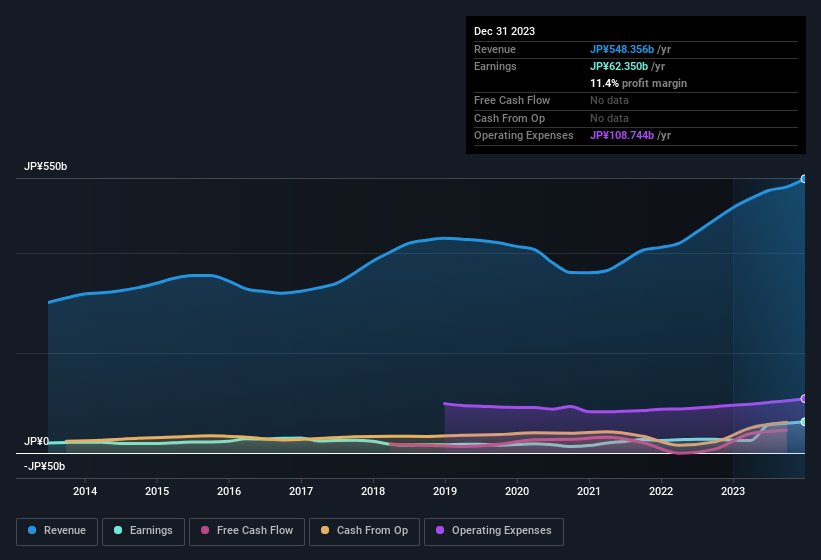Toggle the Revenue series label in legend
The height and width of the screenshot is (560, 821).
[65, 531]
